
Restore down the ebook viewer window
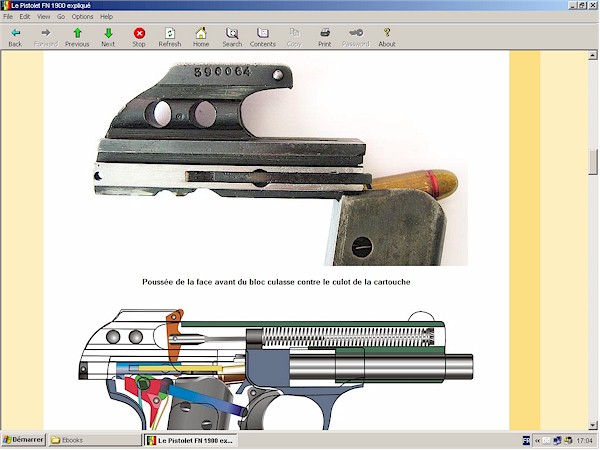[x=582, y=5]
